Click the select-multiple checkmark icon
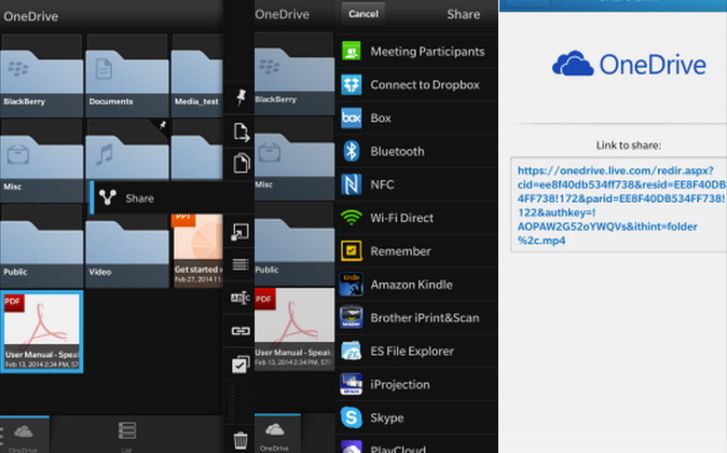Screen dimensions: 727x453 240,364
